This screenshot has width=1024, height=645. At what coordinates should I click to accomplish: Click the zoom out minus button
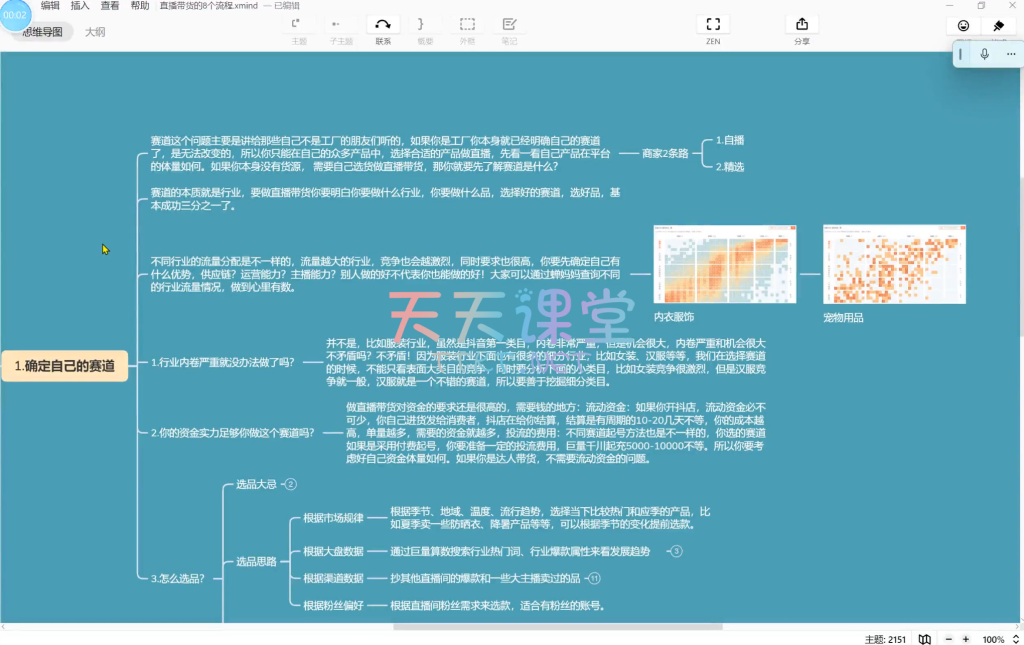945,639
